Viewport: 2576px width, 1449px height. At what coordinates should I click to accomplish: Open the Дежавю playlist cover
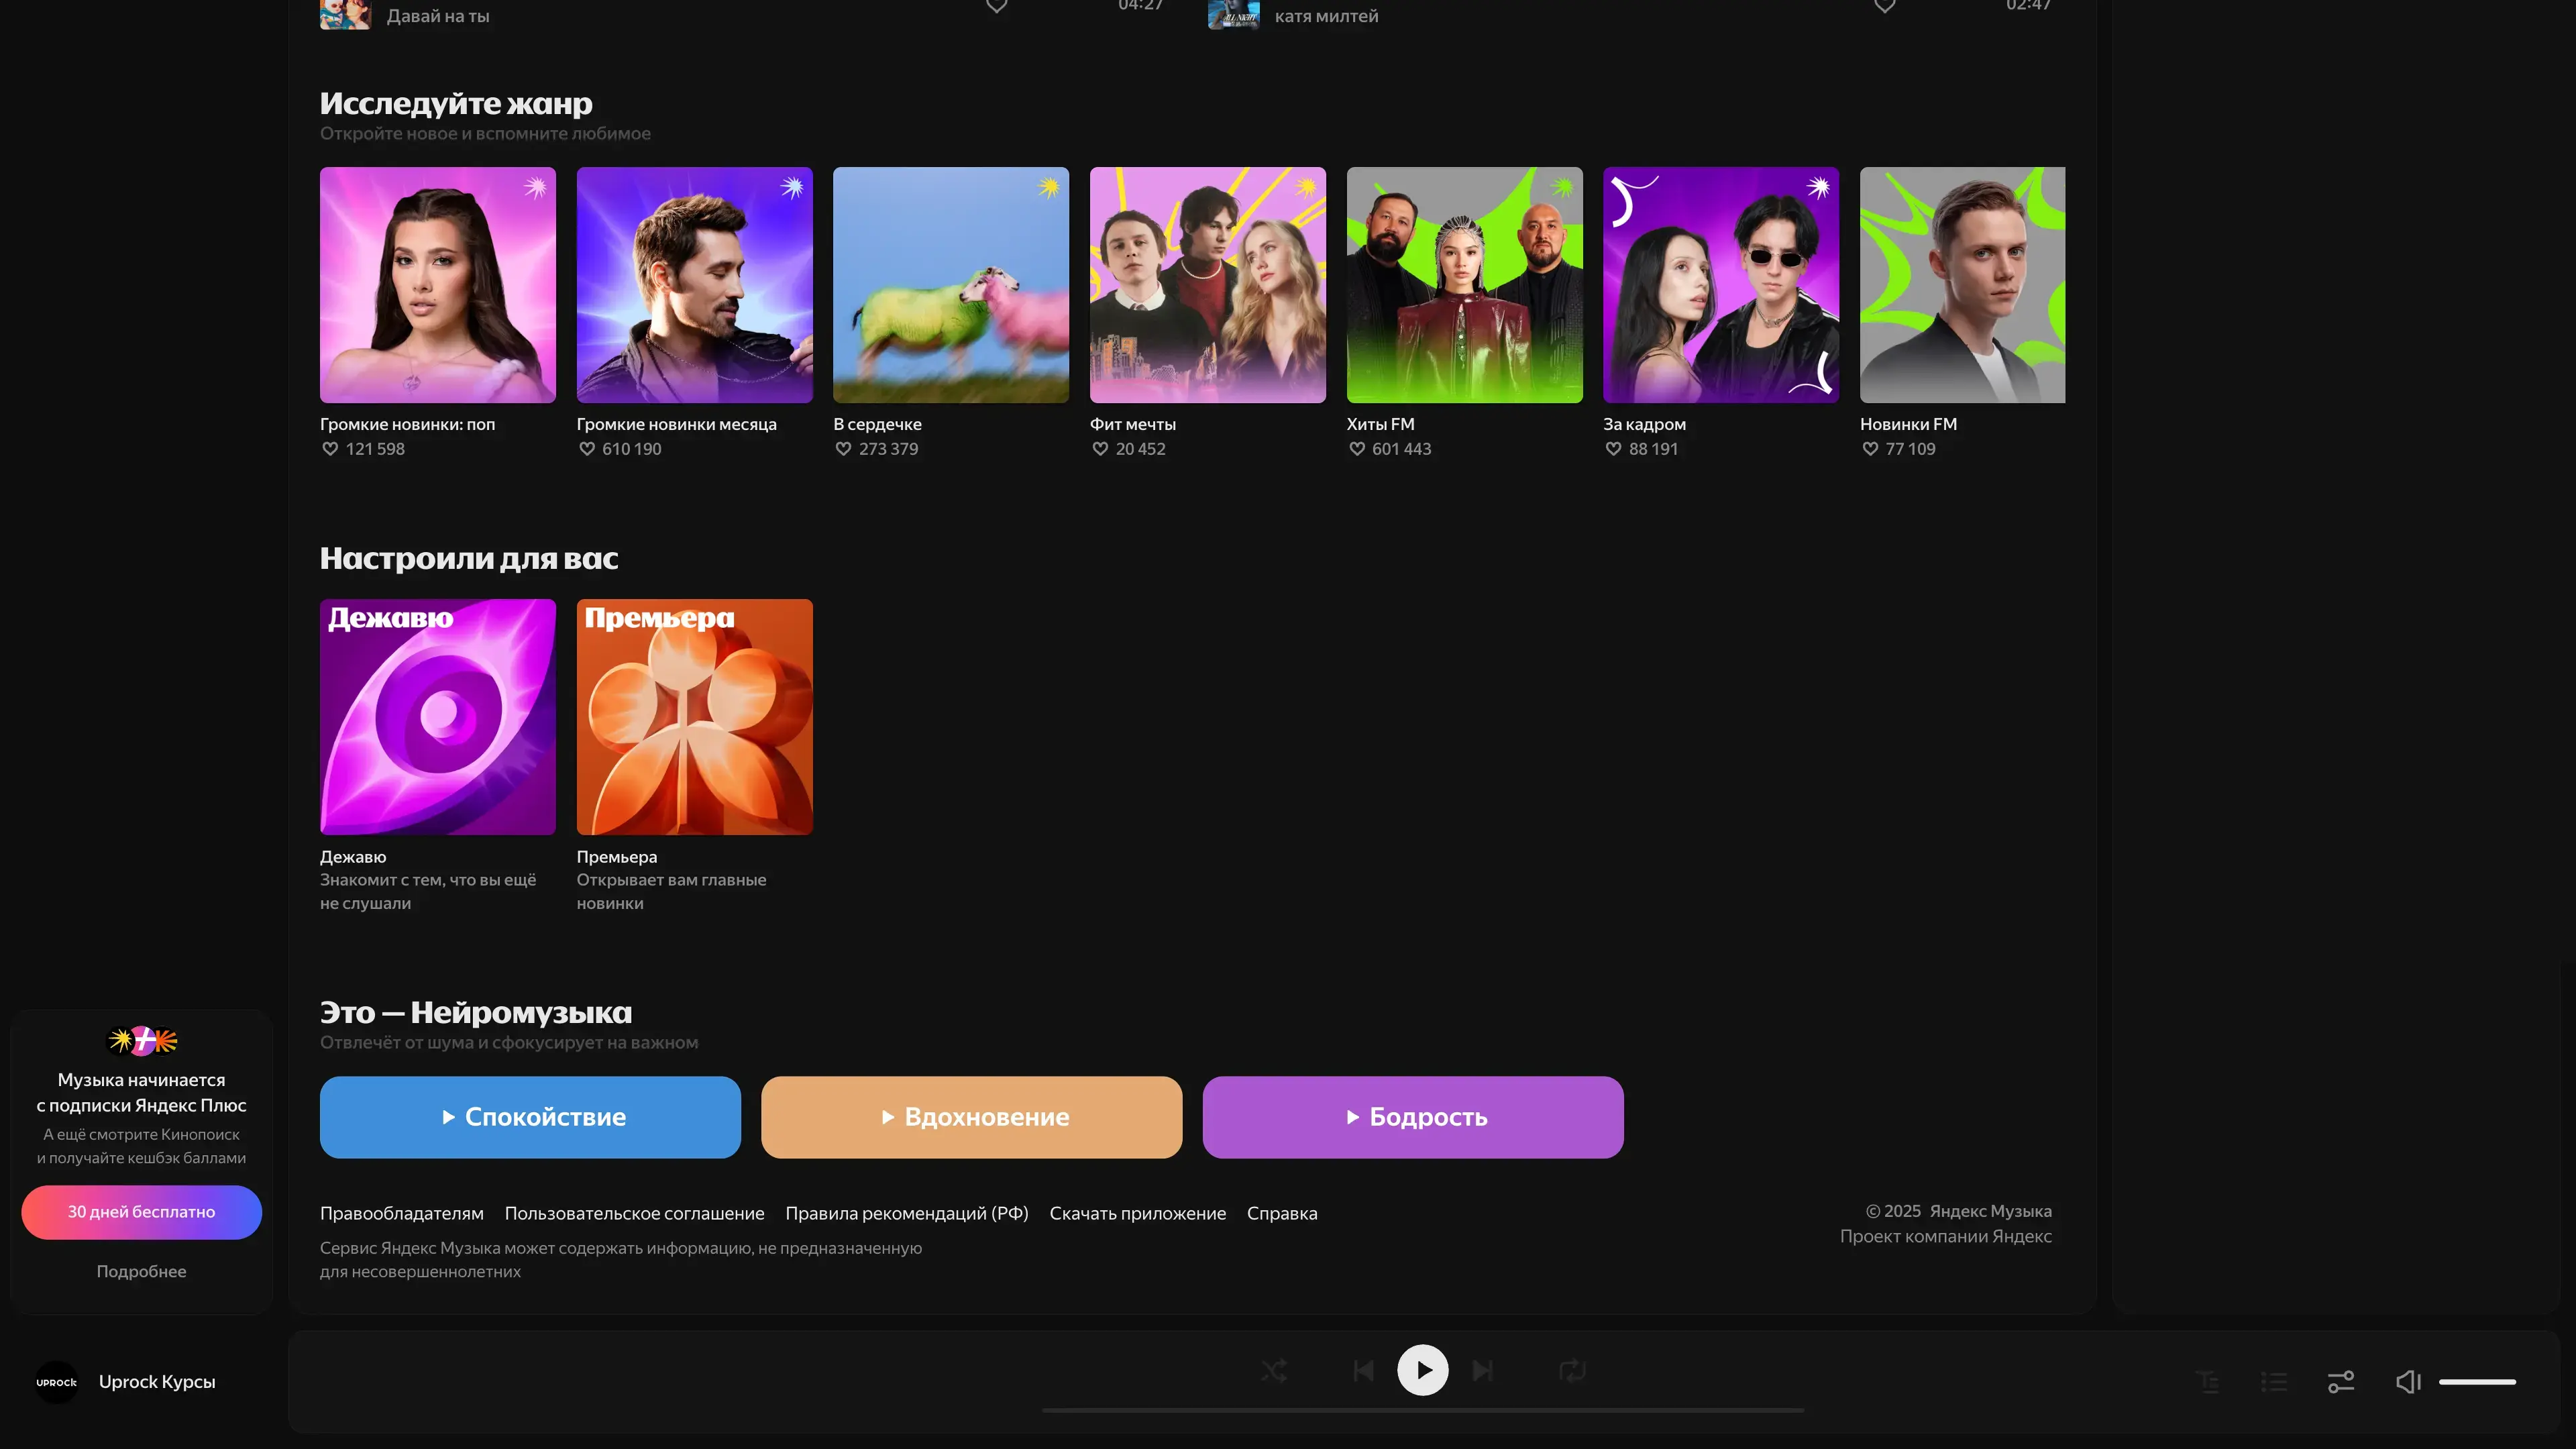click(x=437, y=717)
